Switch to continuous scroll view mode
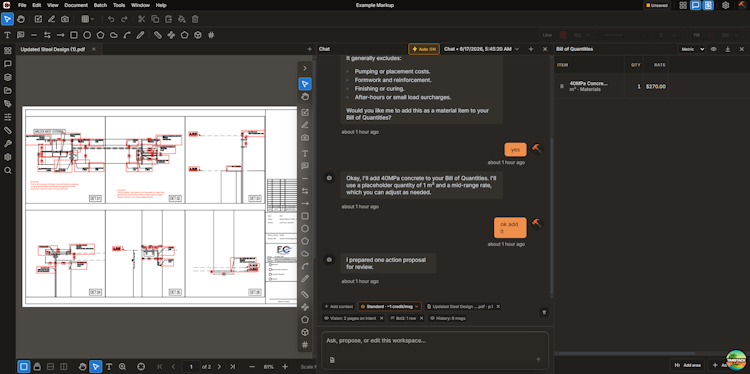750x374 pixels. click(37, 367)
